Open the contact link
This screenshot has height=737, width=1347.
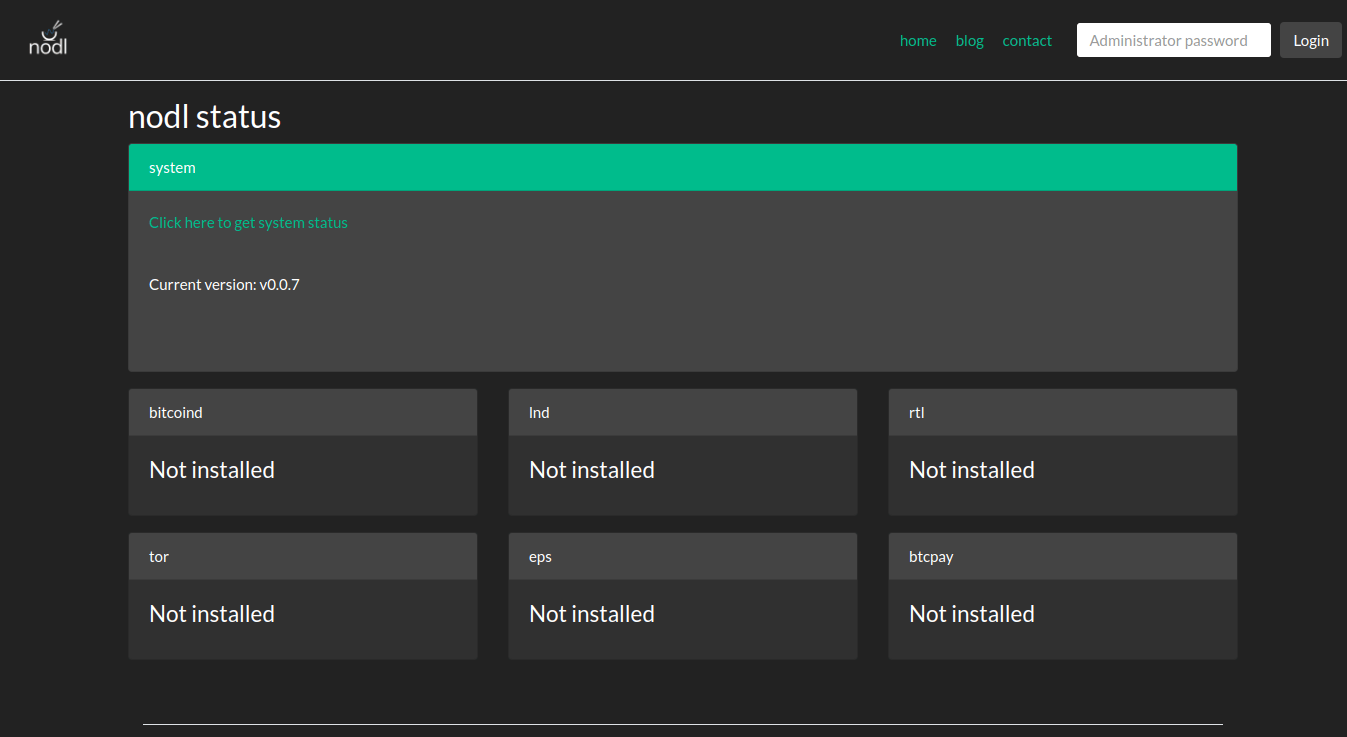tap(1027, 41)
